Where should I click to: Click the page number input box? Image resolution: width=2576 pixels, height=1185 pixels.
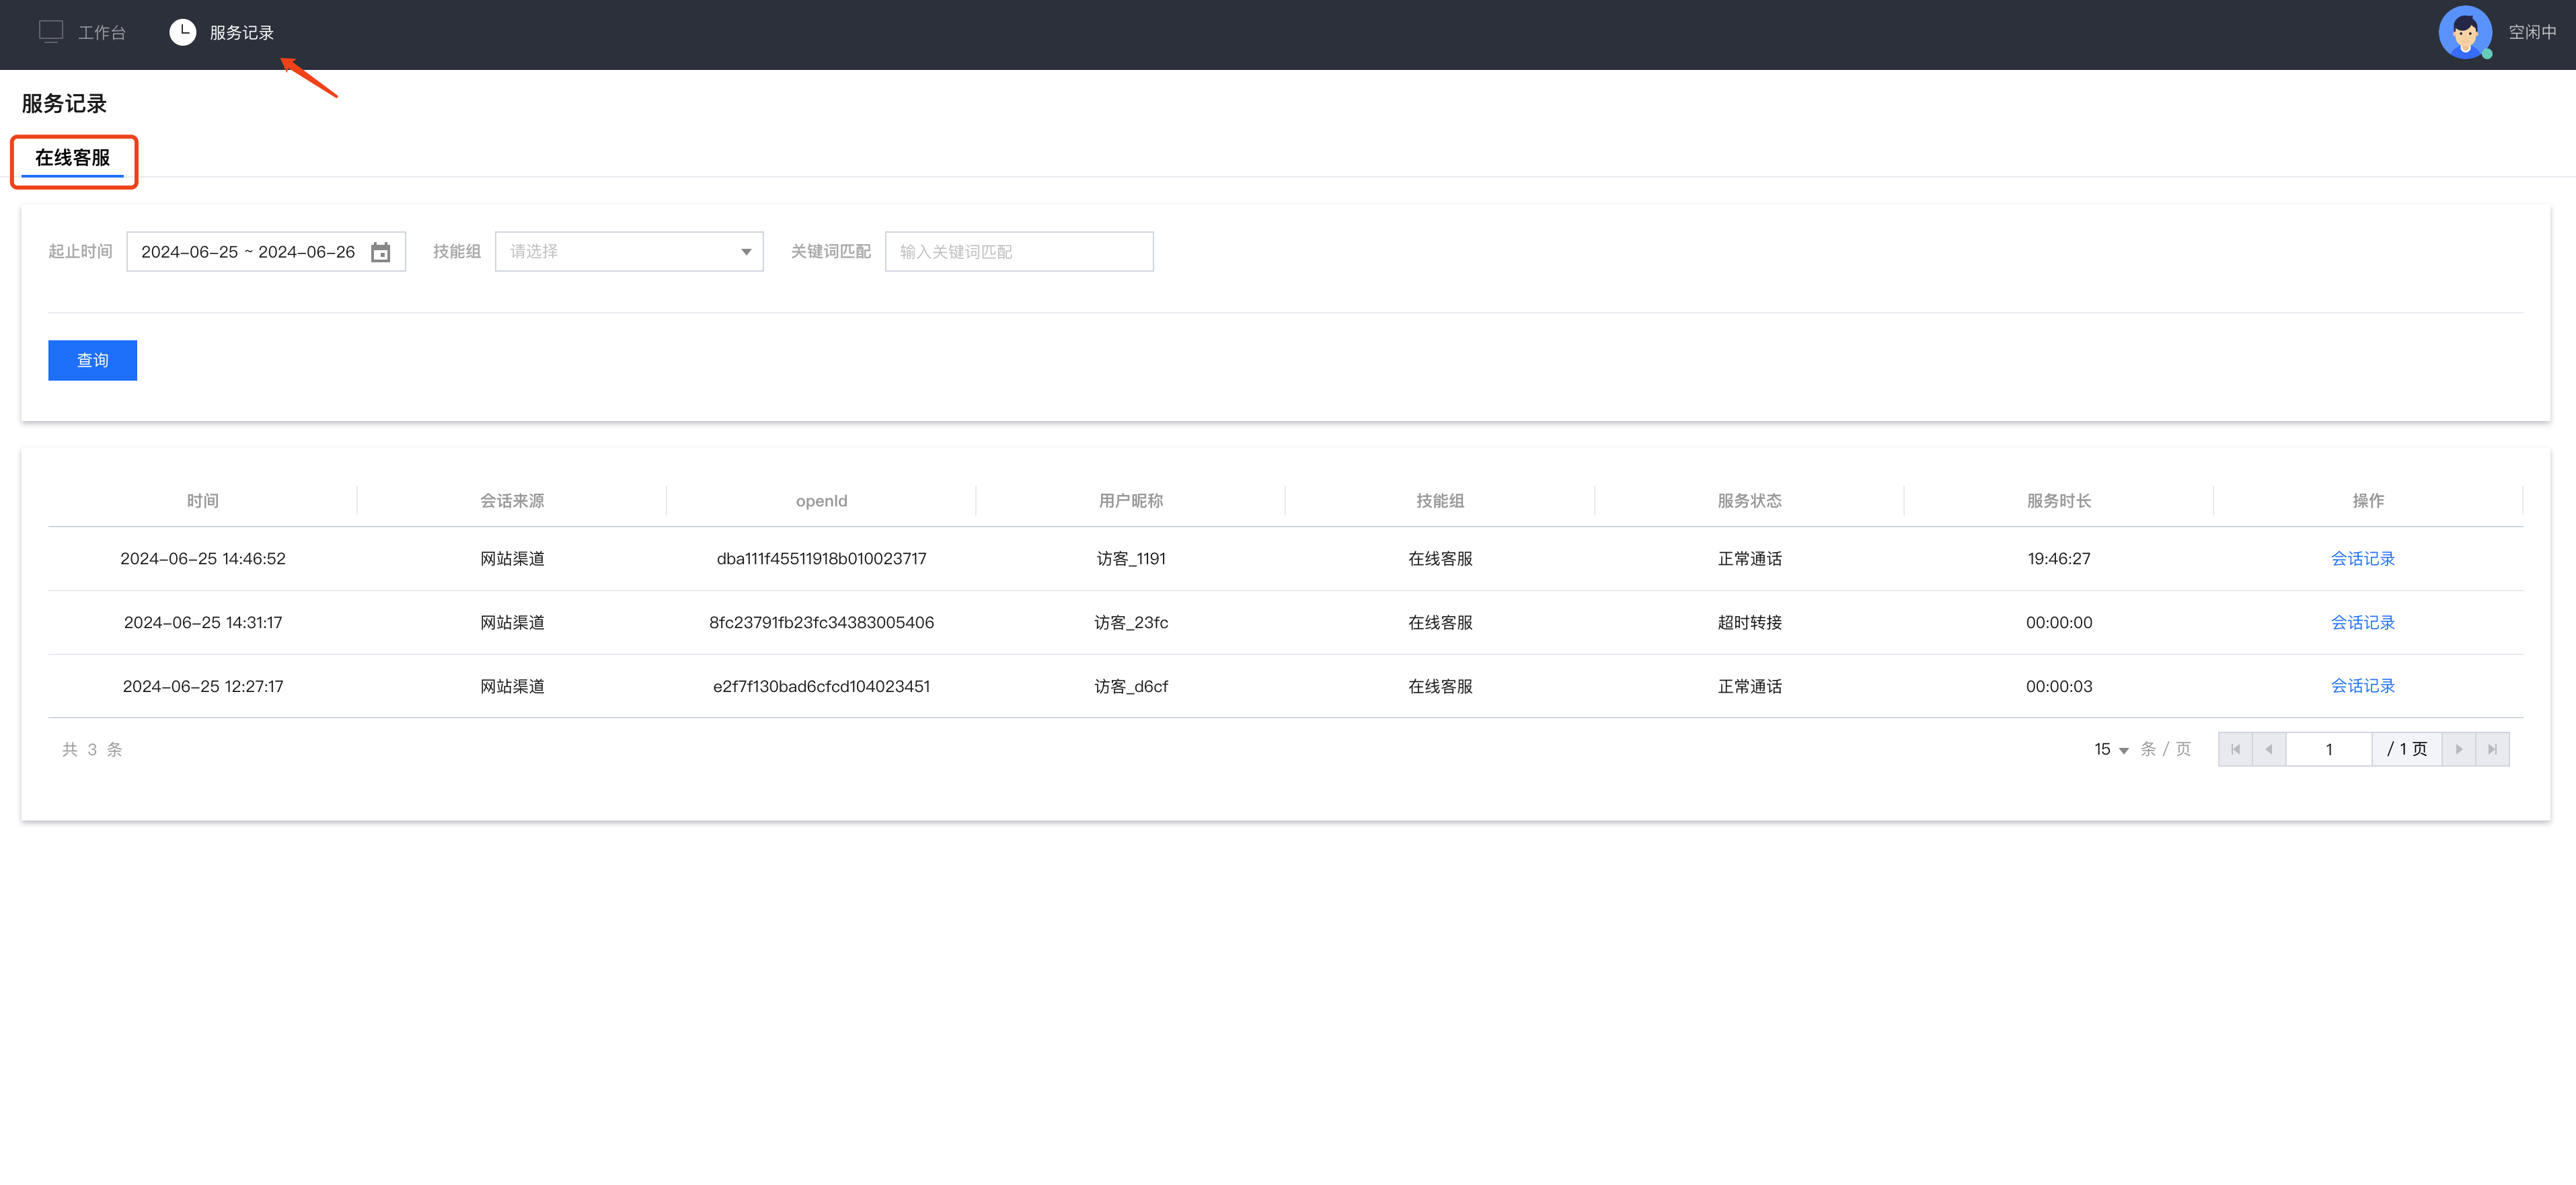pos(2328,749)
